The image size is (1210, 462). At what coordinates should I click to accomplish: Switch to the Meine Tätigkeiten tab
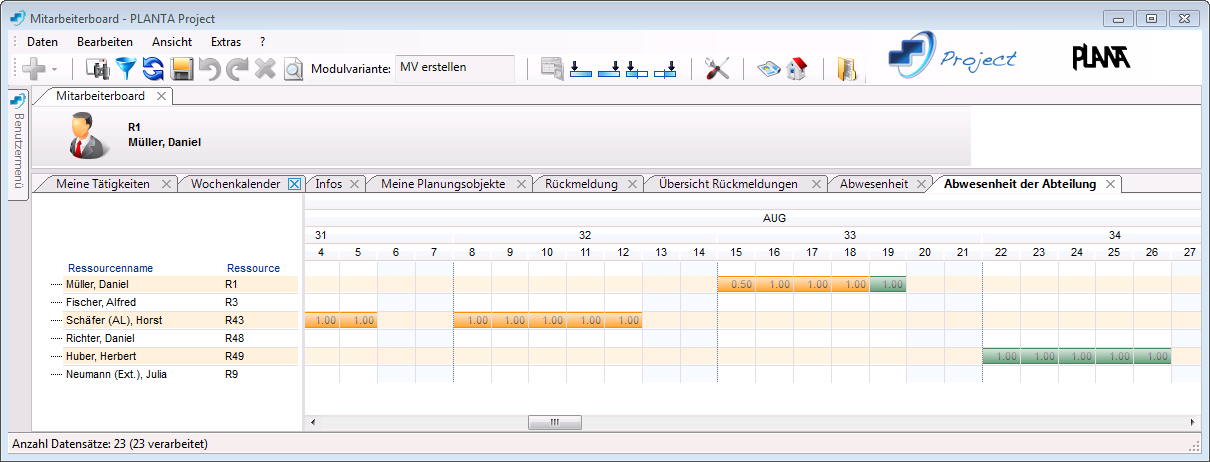pos(103,184)
